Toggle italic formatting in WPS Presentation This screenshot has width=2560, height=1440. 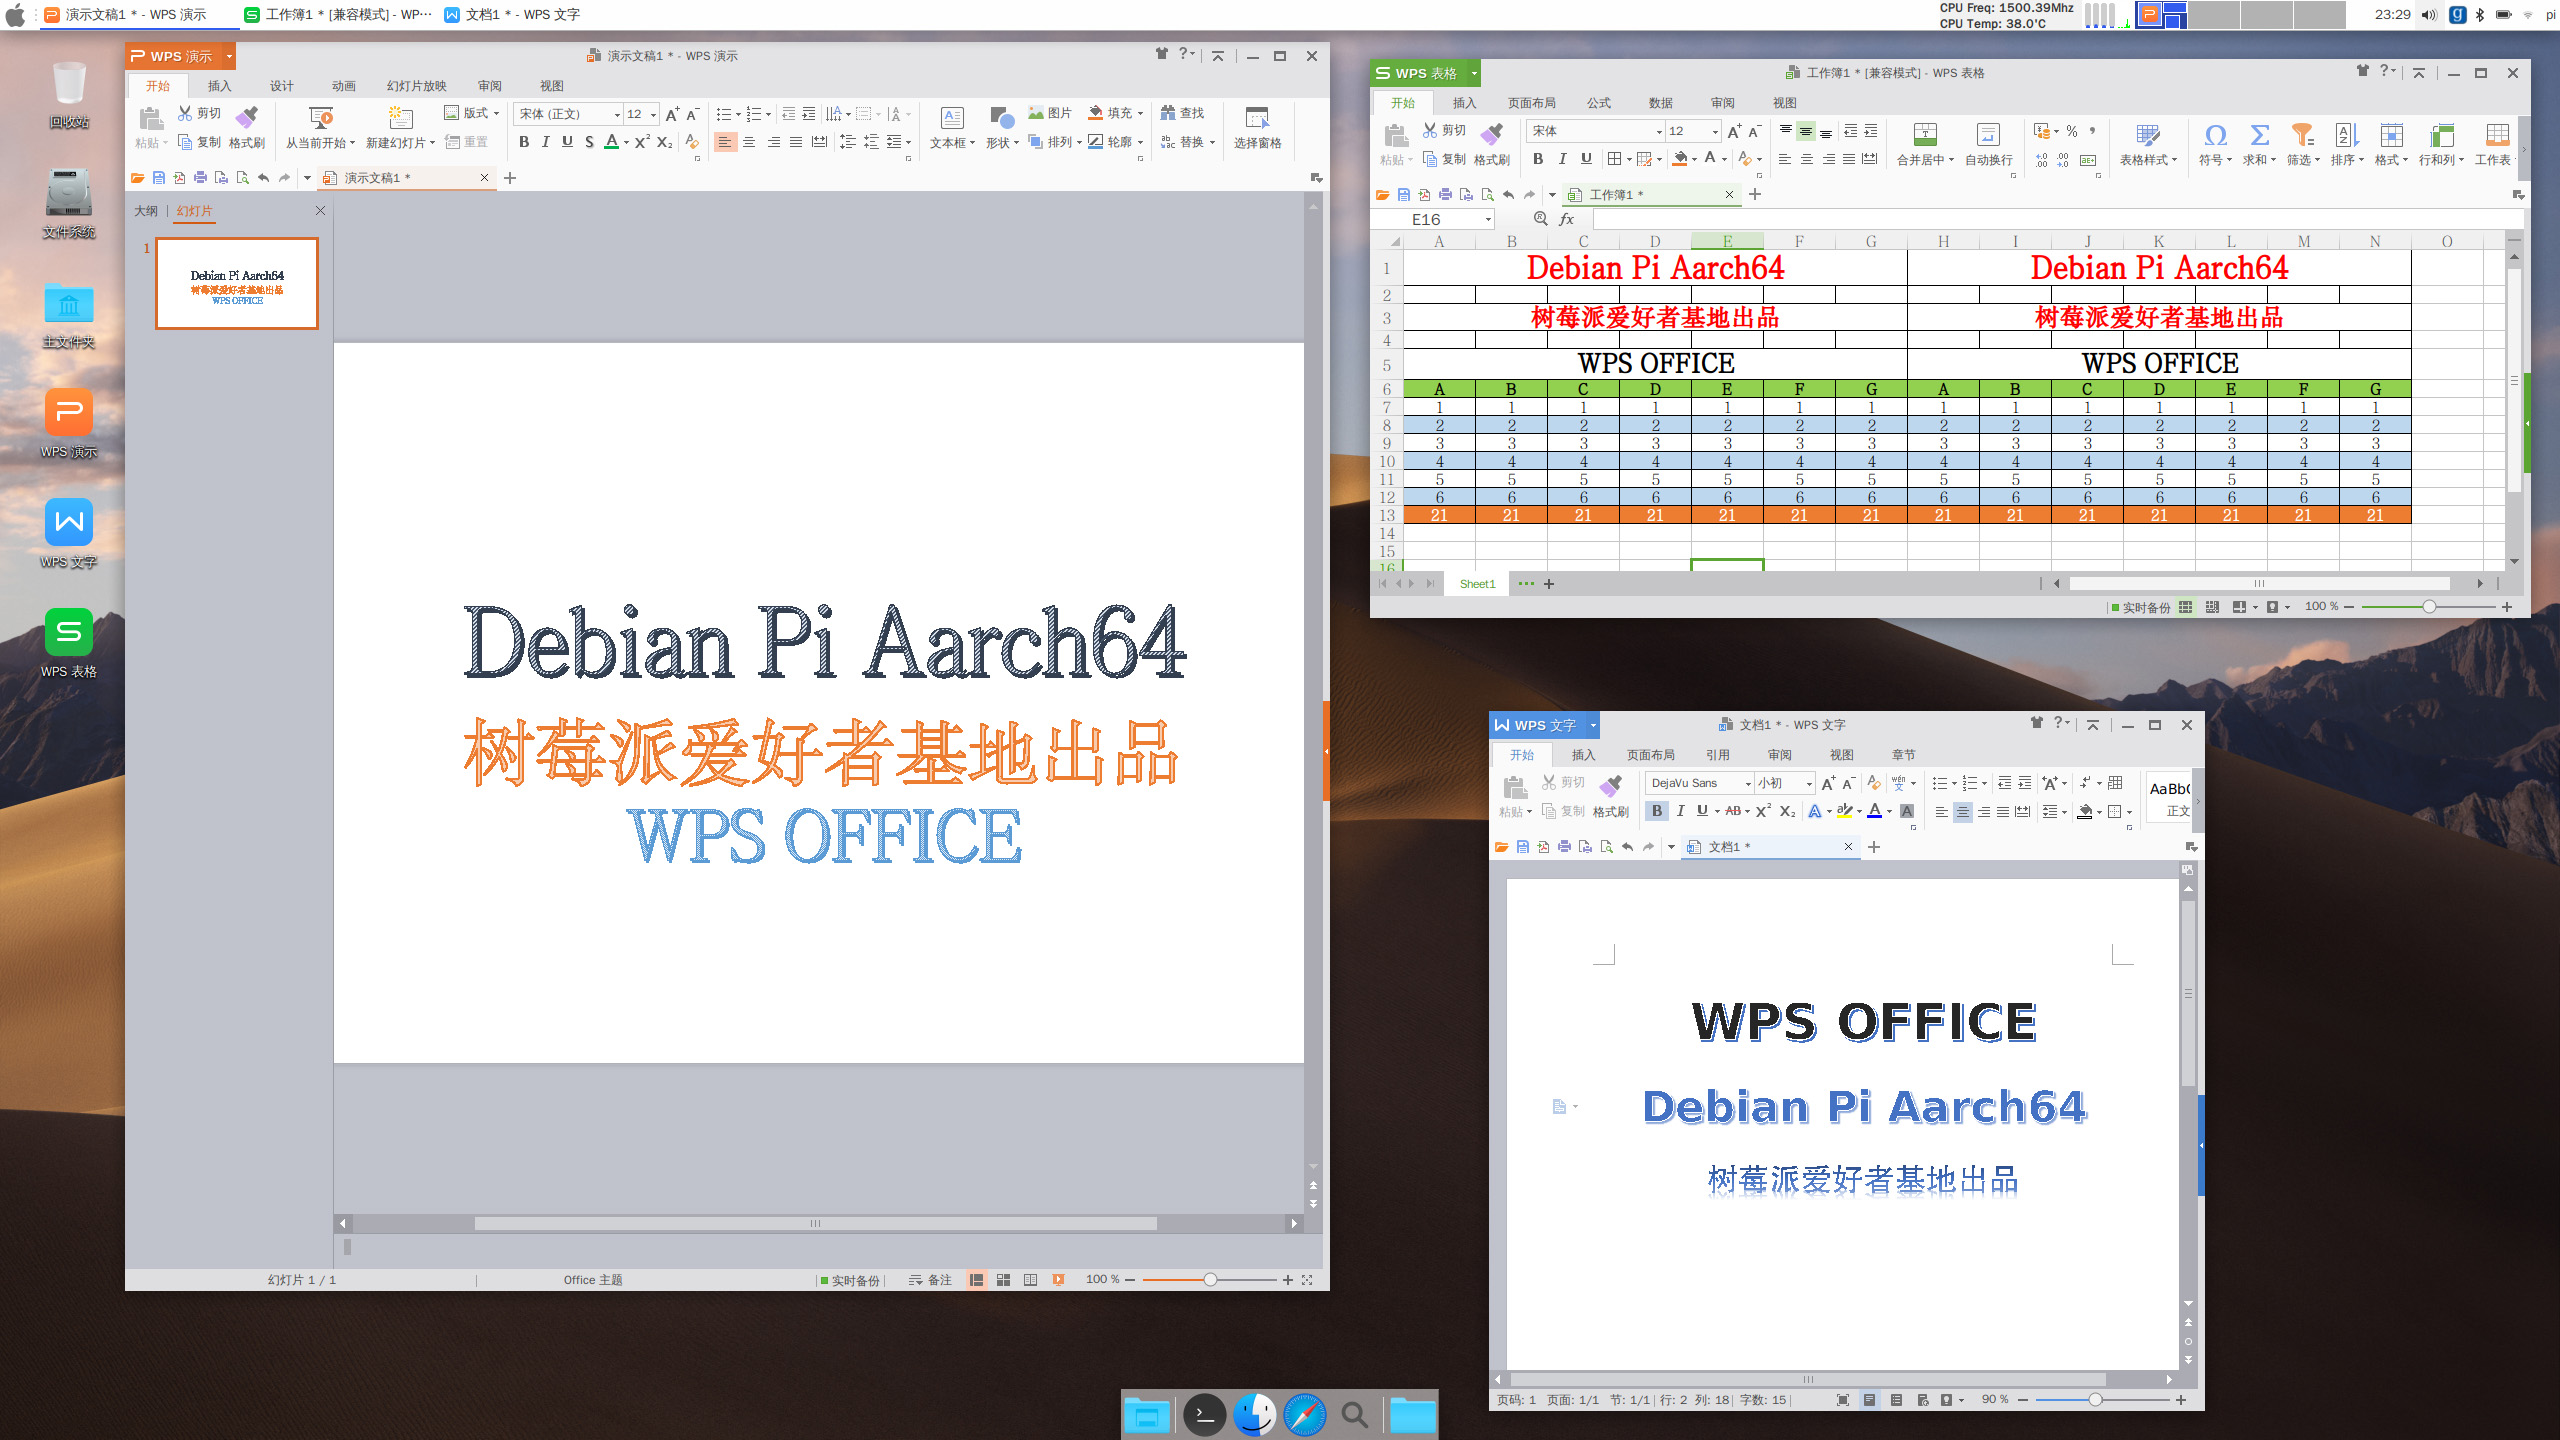(546, 142)
